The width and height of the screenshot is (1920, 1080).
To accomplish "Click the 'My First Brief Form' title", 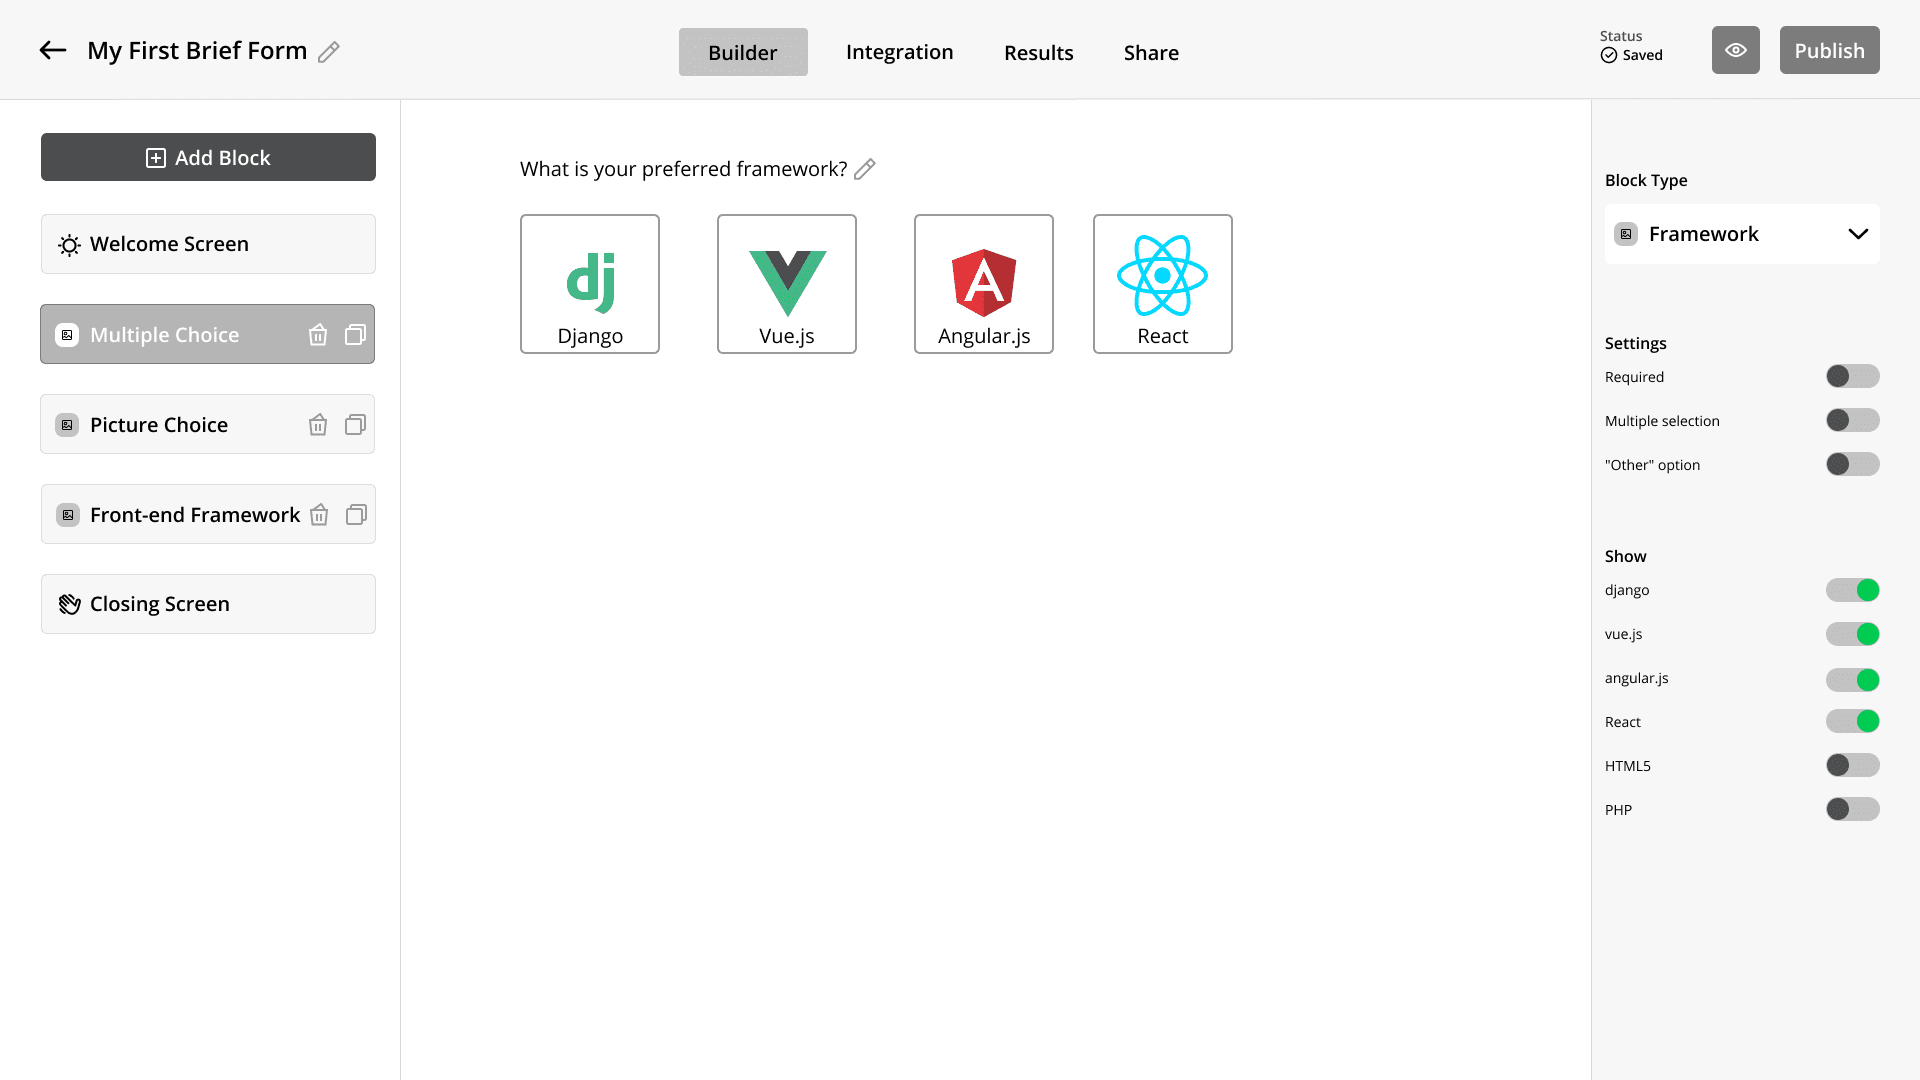I will 197,51.
